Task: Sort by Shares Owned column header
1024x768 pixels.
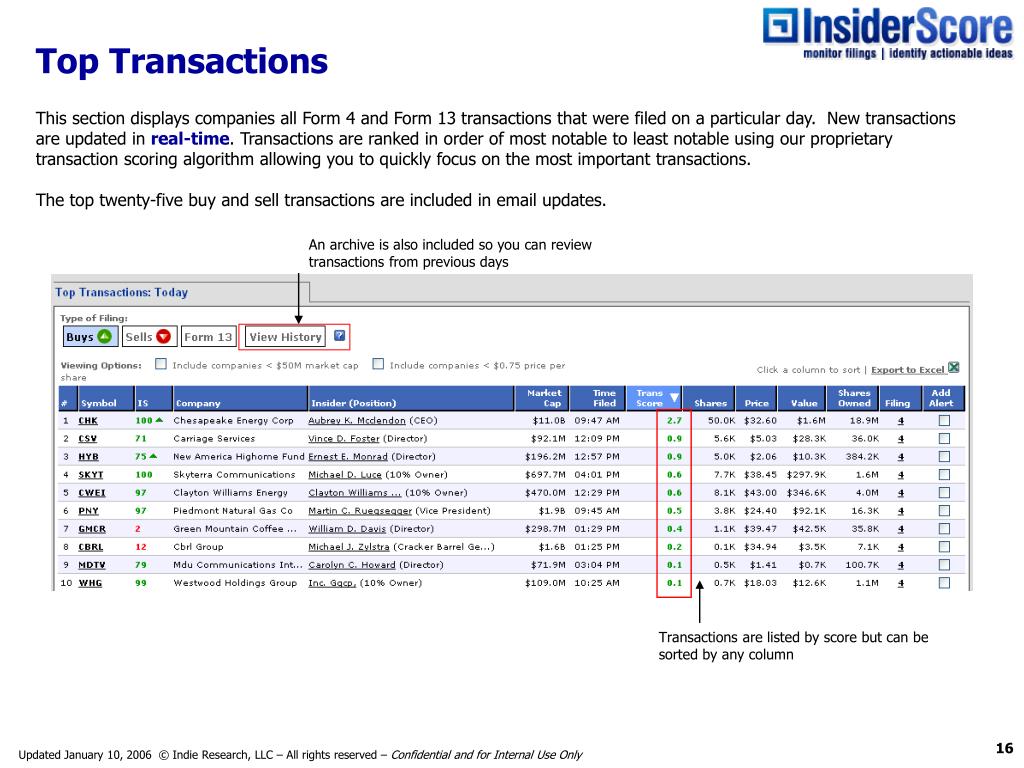Action: coord(854,398)
